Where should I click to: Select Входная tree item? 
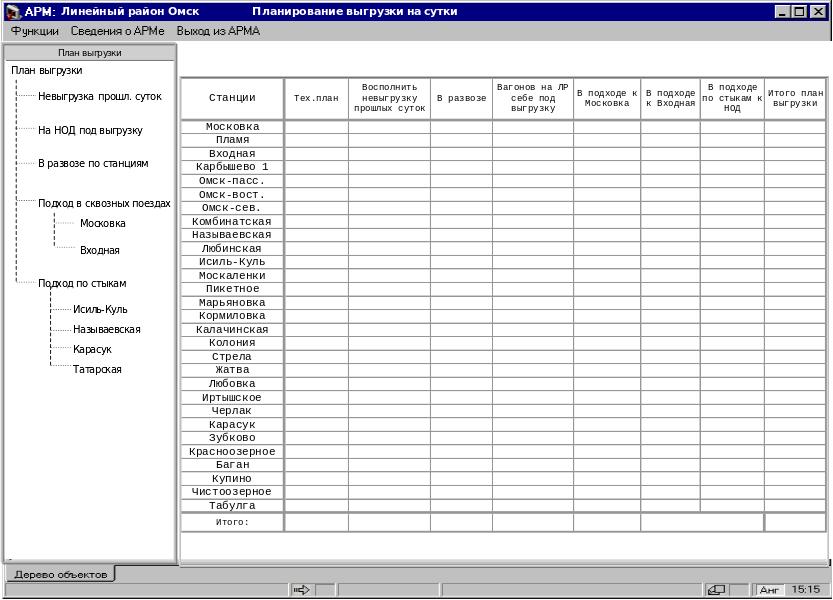100,250
